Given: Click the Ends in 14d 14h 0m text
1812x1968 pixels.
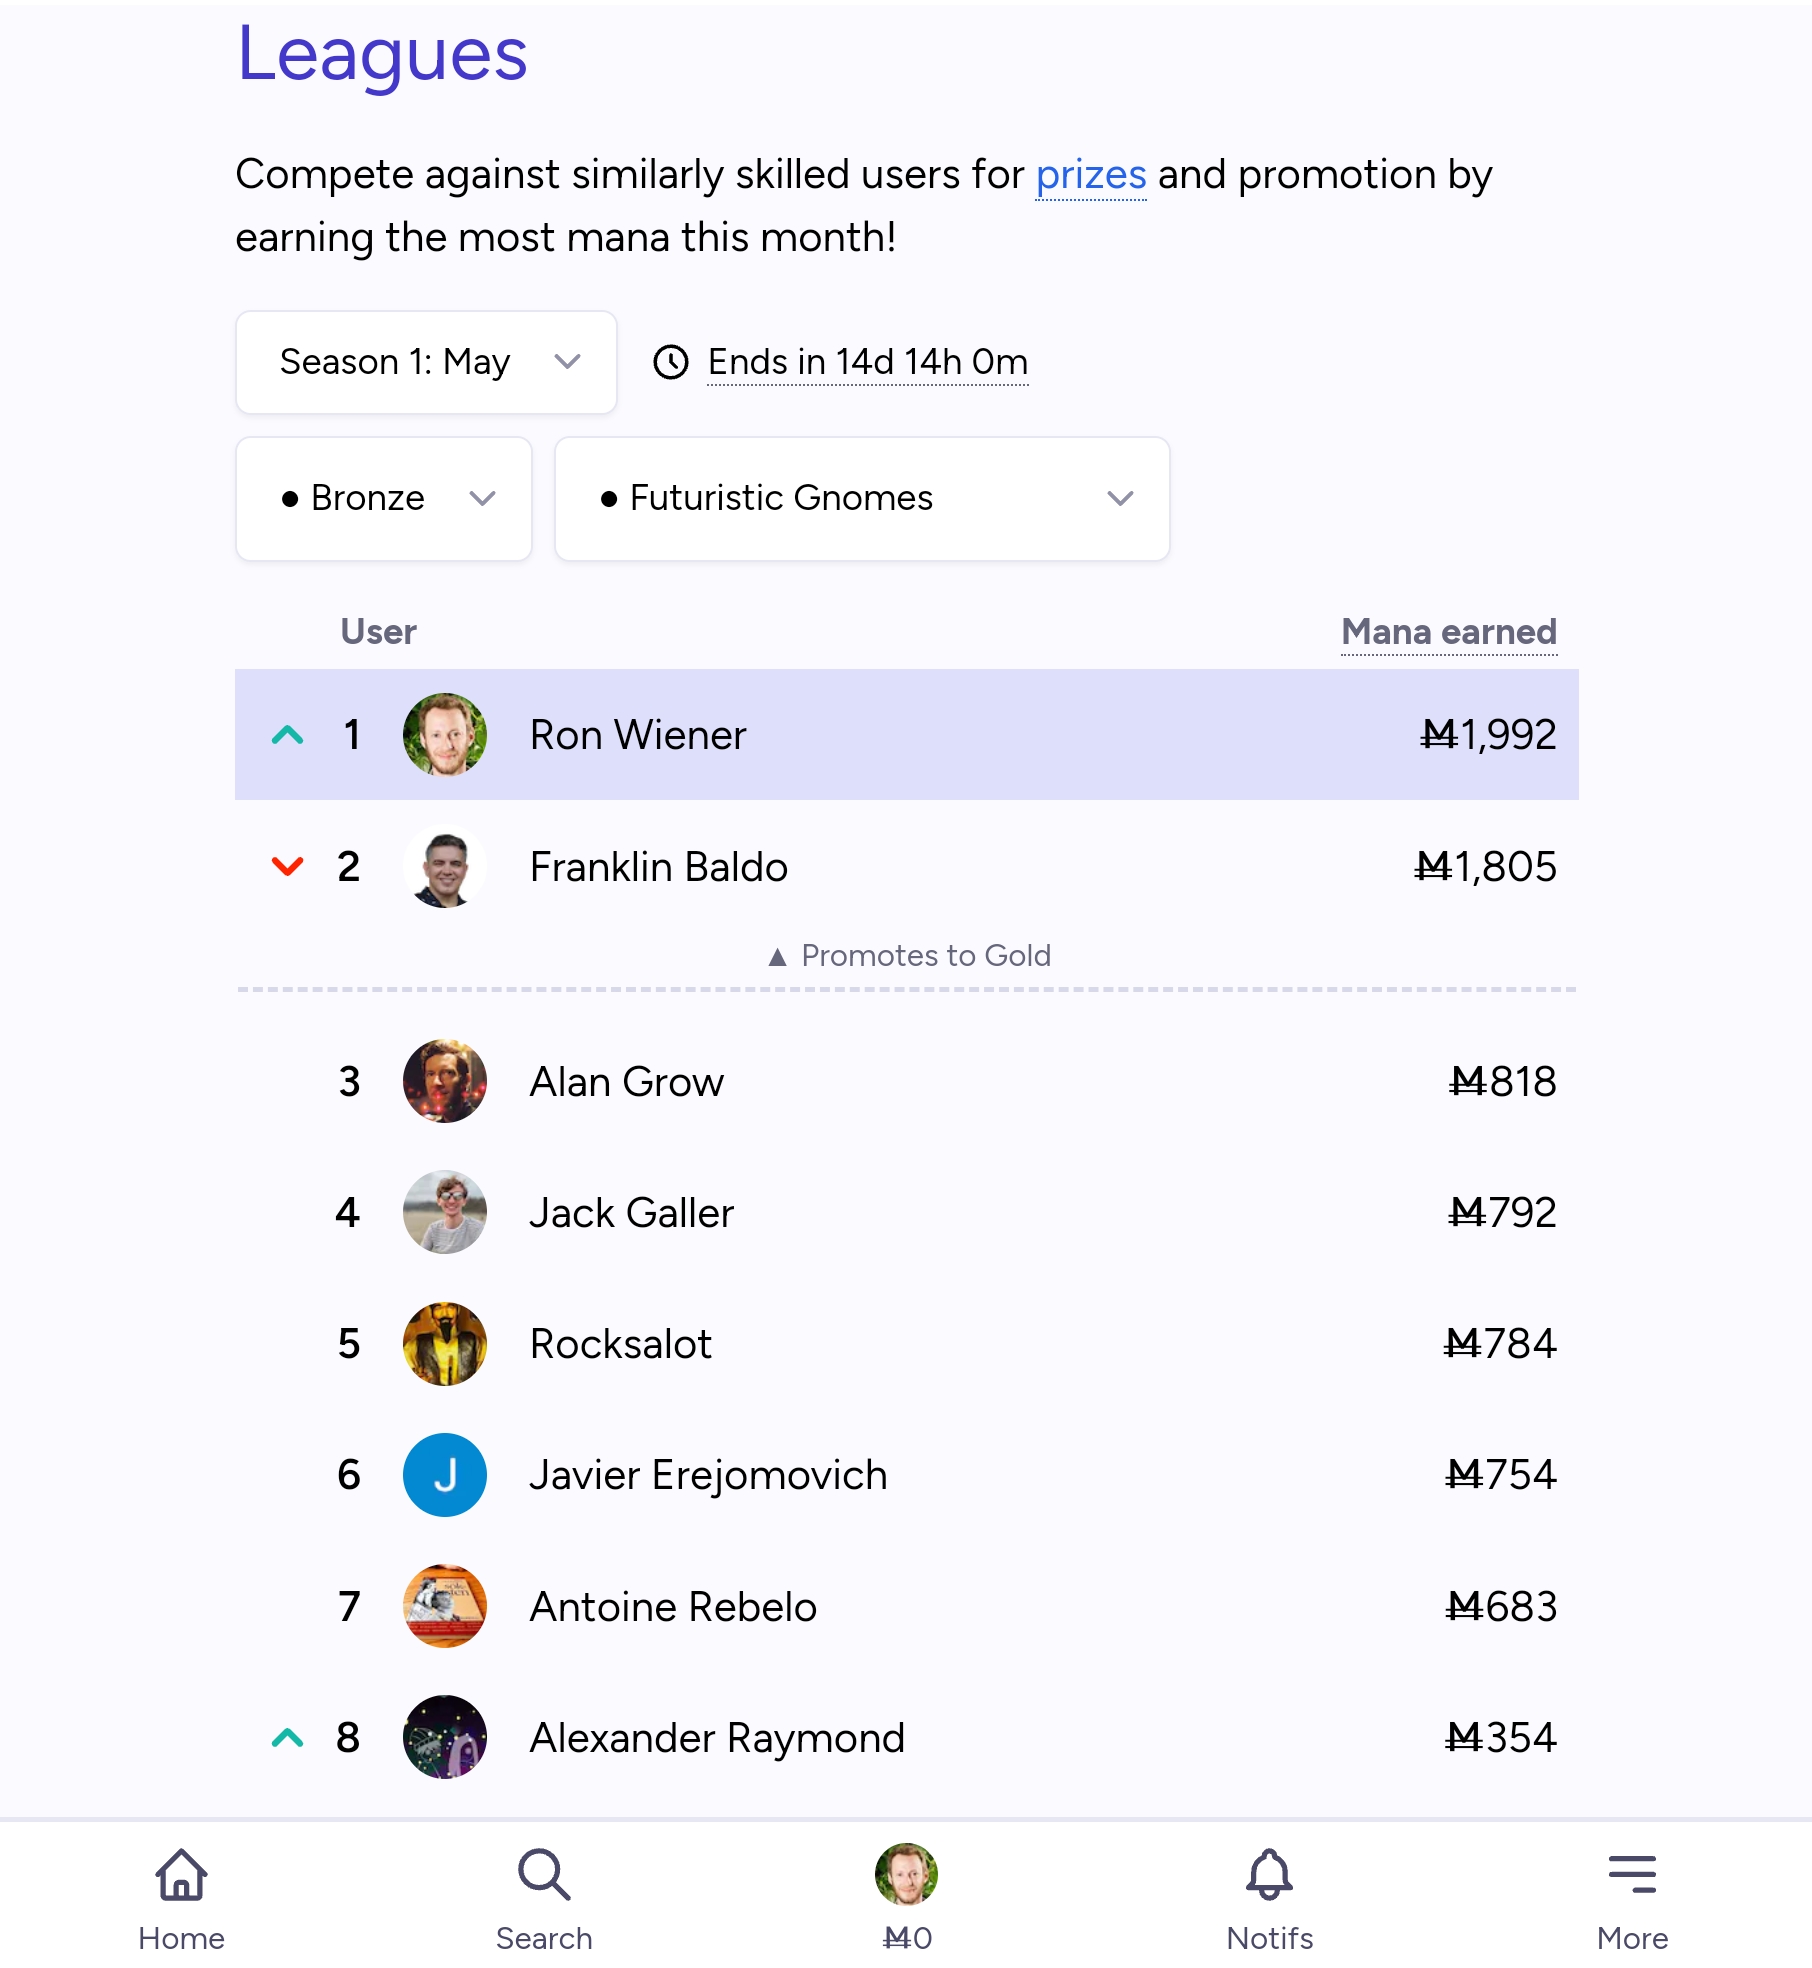Looking at the screenshot, I should pyautogui.click(x=868, y=362).
